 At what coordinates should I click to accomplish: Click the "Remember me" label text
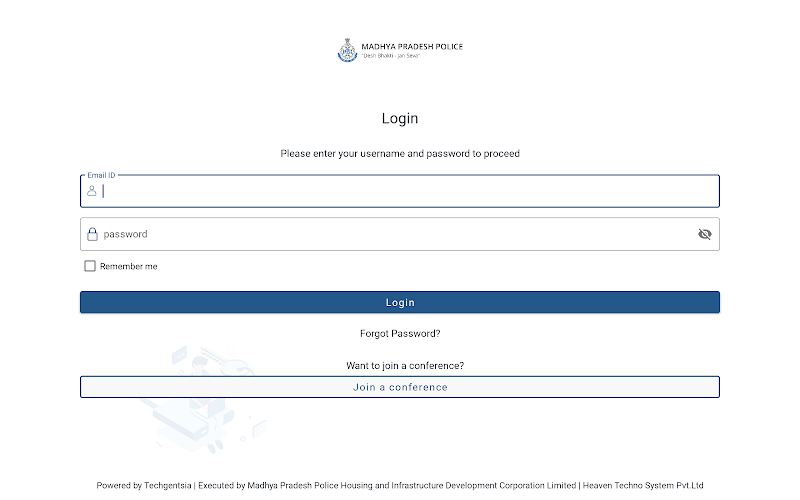click(128, 267)
